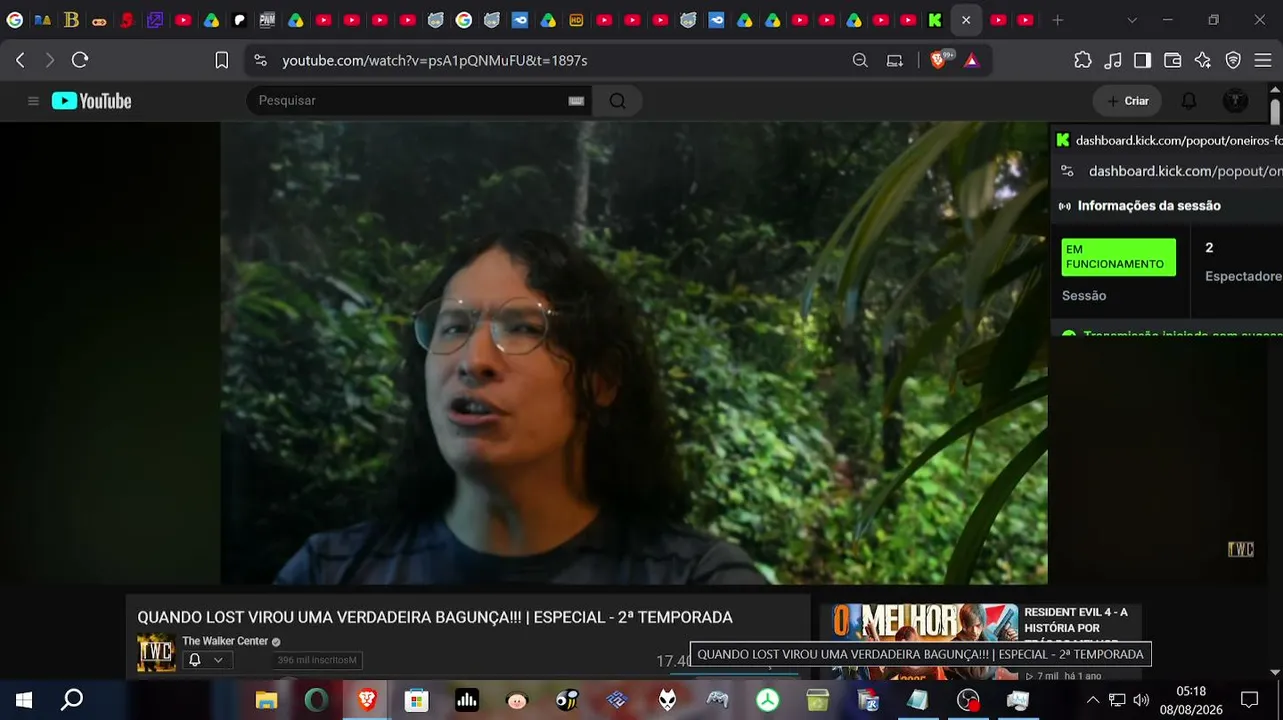Open the taskbar clock and calendar
Screen dimensions: 1283x720
click(x=1191, y=700)
